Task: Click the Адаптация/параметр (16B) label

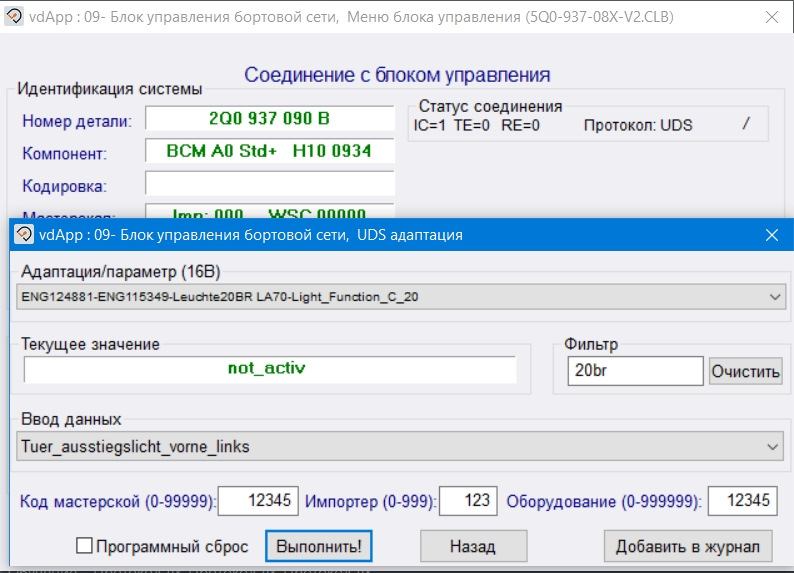Action: (121, 272)
